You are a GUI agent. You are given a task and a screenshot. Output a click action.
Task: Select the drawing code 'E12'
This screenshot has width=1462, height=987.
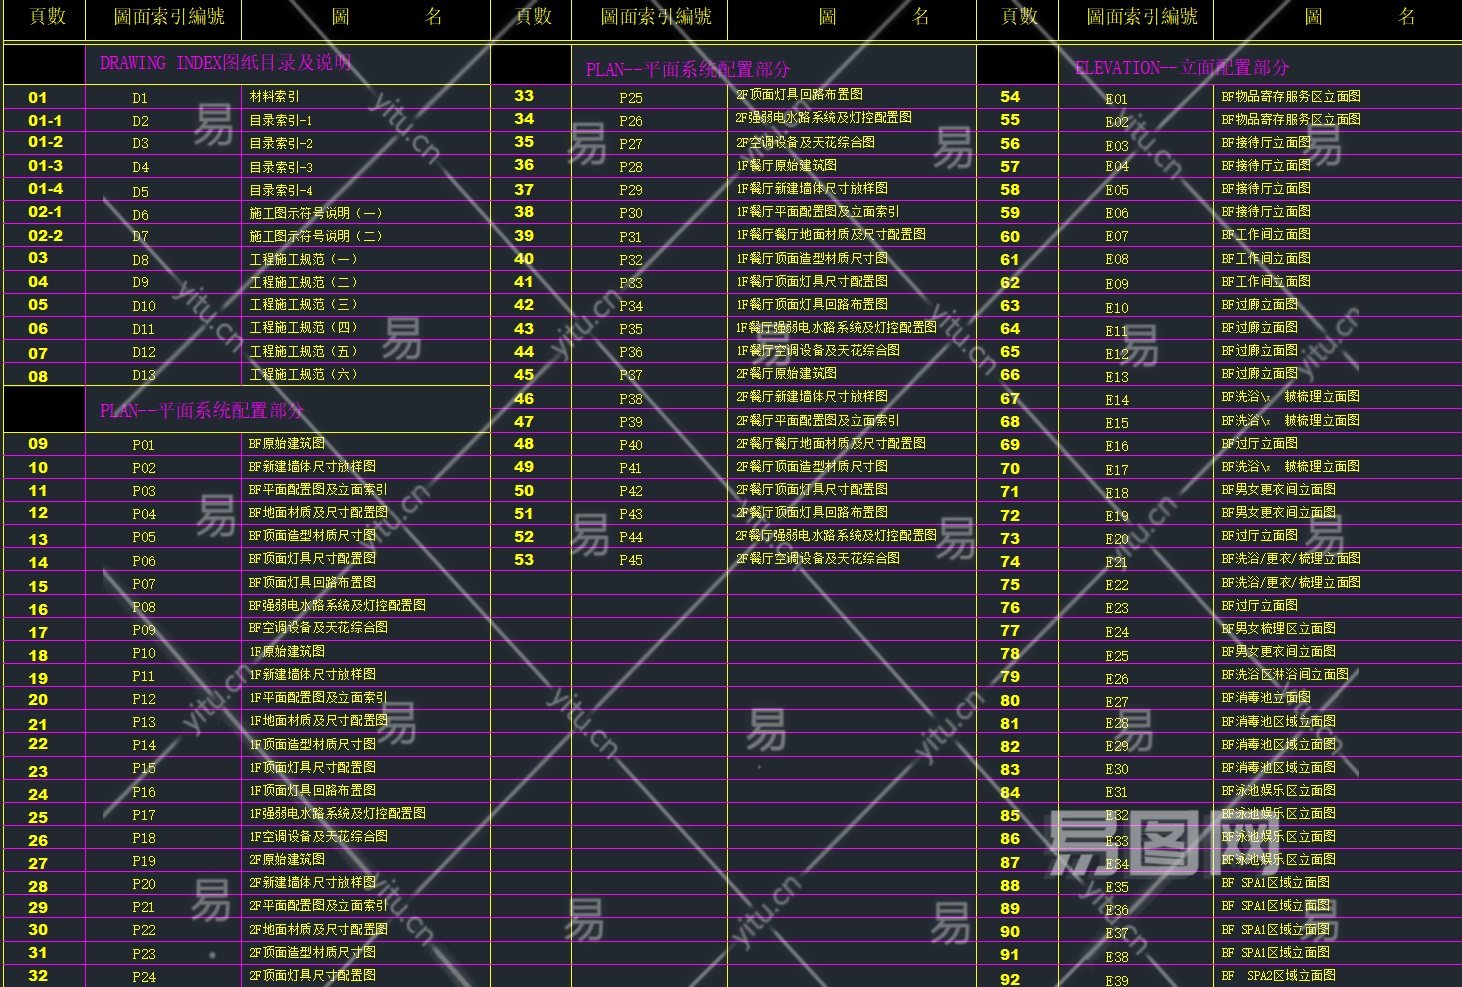(1117, 353)
